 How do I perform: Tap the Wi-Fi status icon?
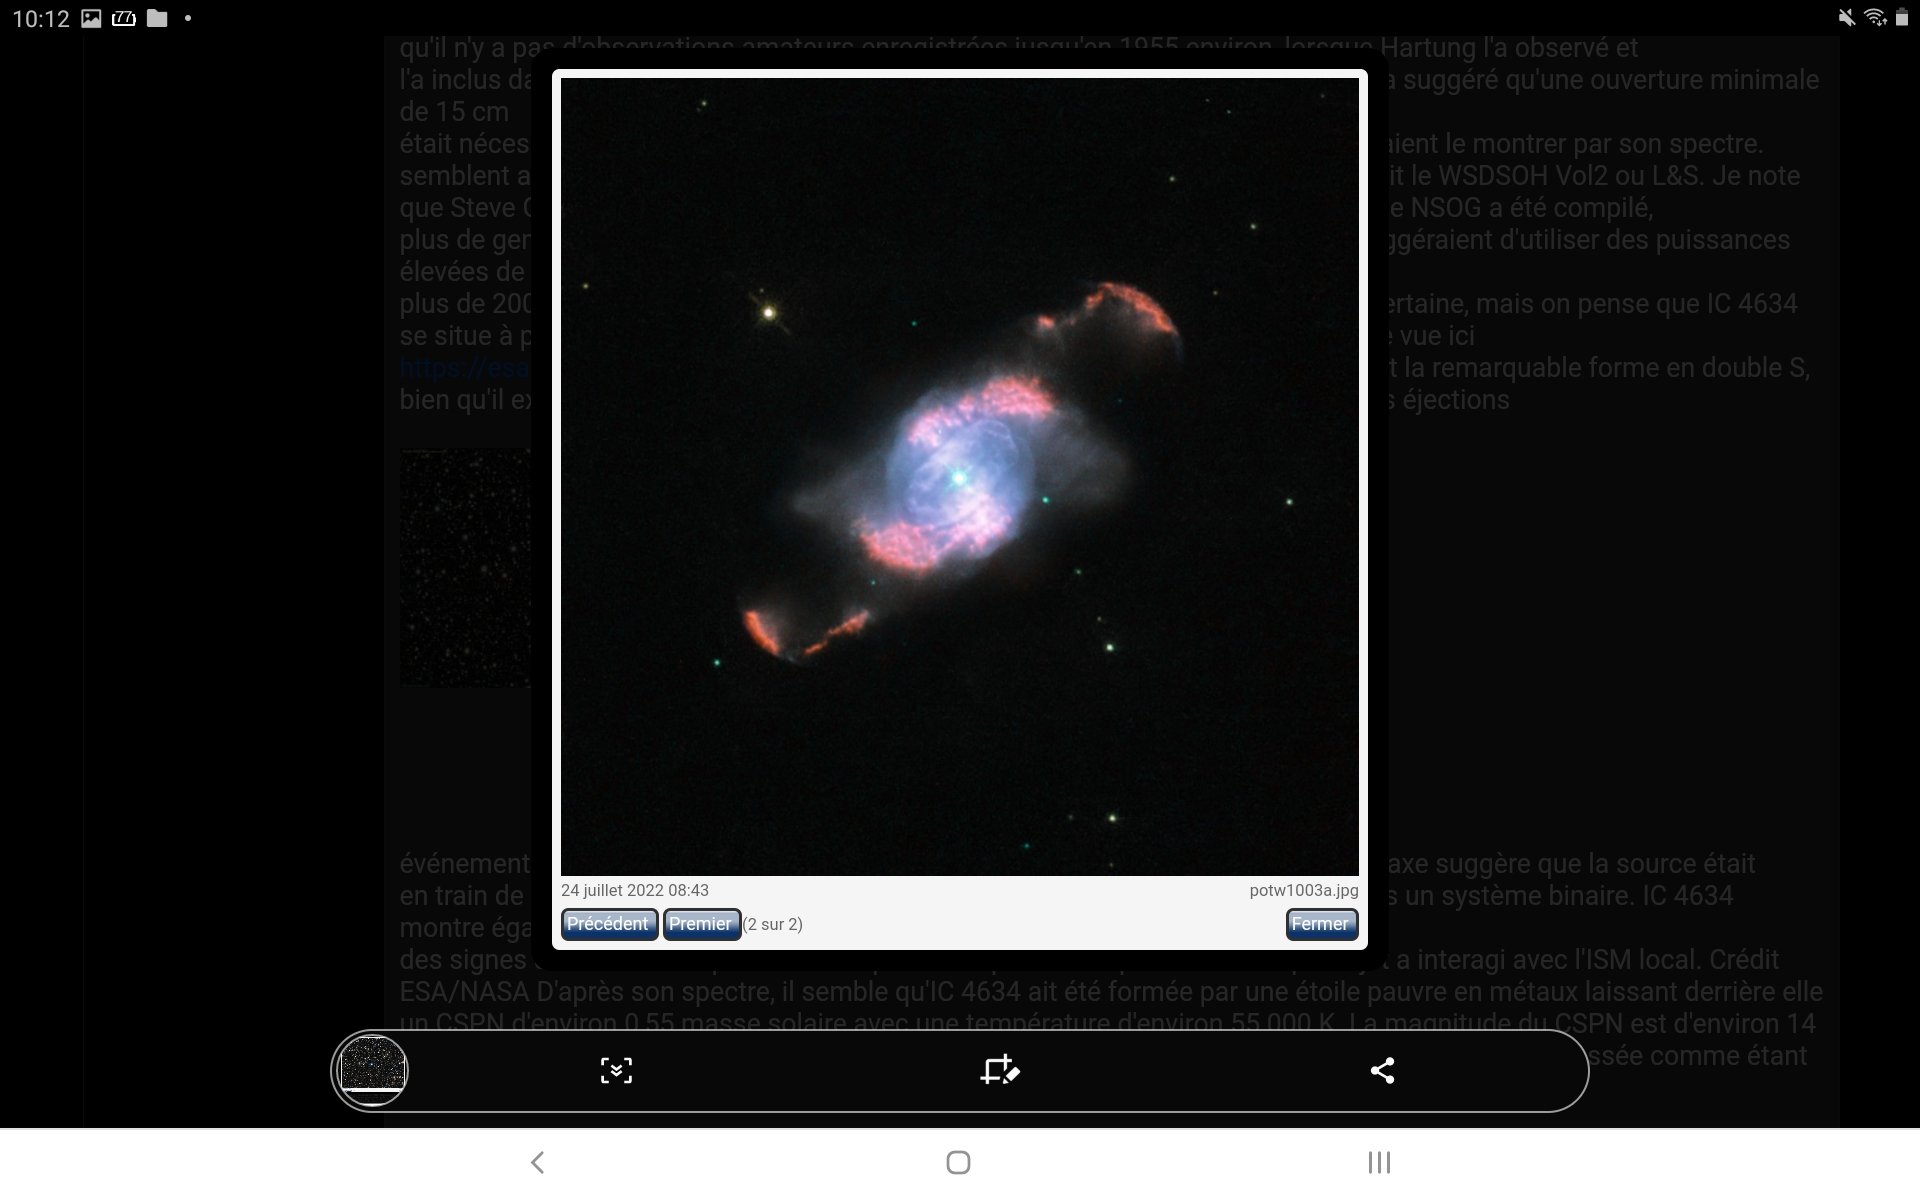[x=1875, y=18]
